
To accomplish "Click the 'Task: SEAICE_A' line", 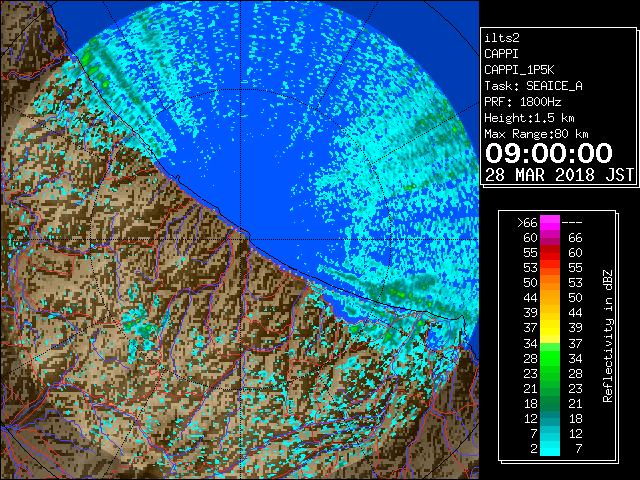I will point(533,86).
